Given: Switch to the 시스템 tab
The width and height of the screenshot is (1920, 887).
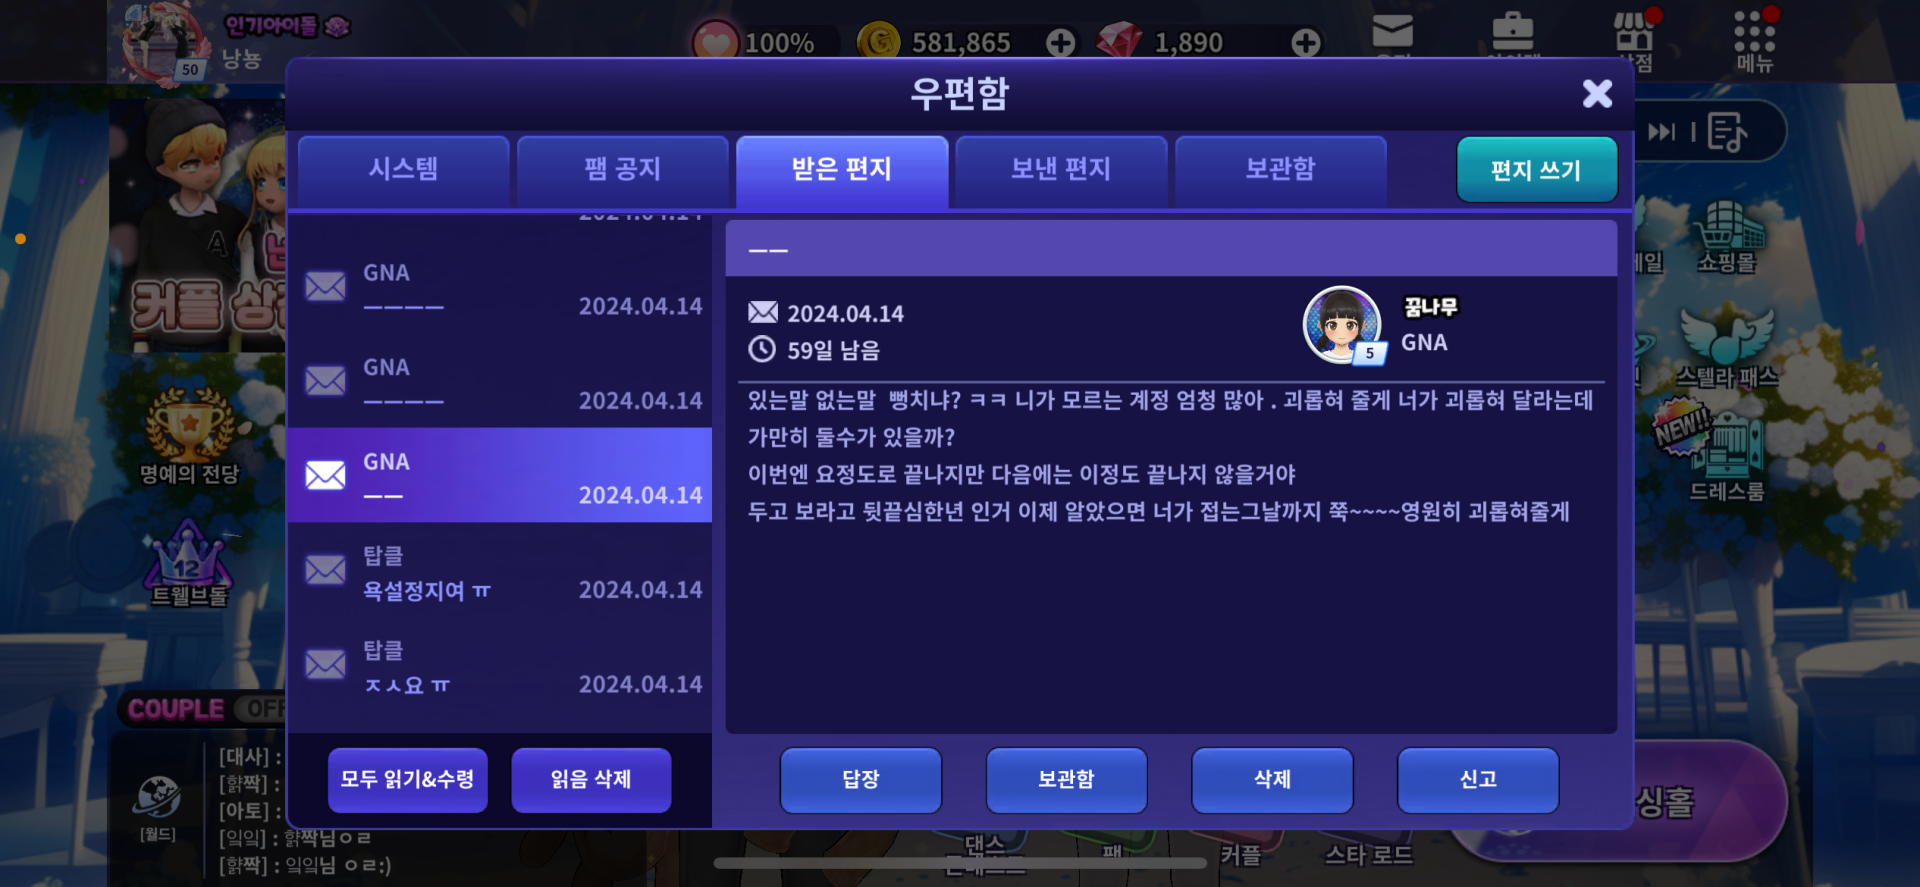Looking at the screenshot, I should click(404, 169).
